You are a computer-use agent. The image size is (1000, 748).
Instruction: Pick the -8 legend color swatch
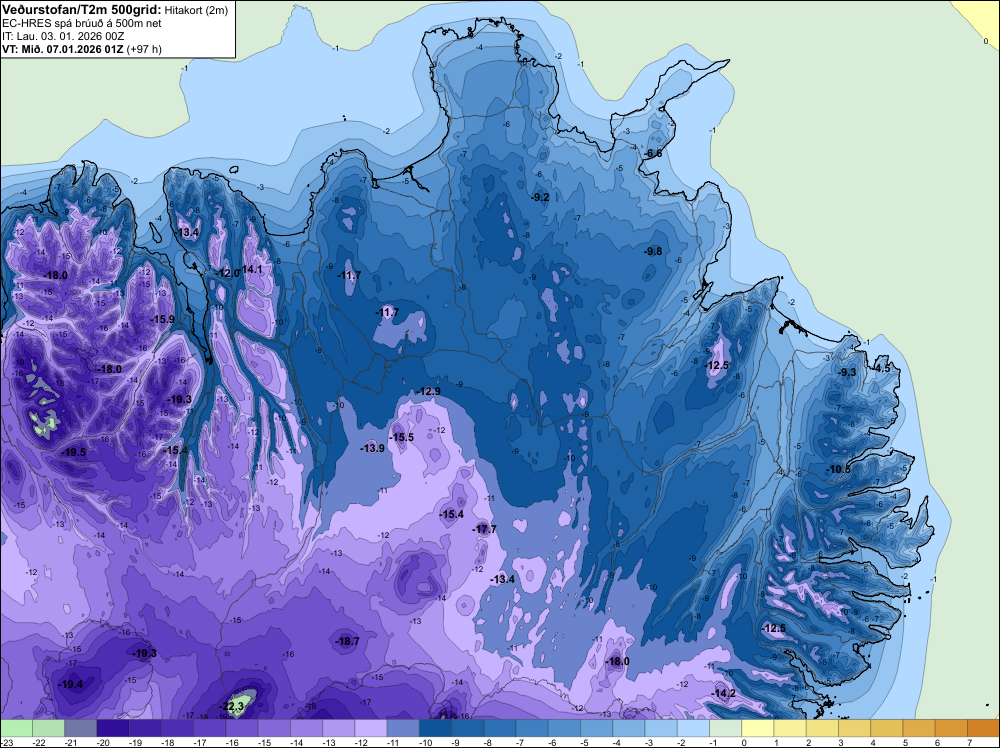[500, 728]
